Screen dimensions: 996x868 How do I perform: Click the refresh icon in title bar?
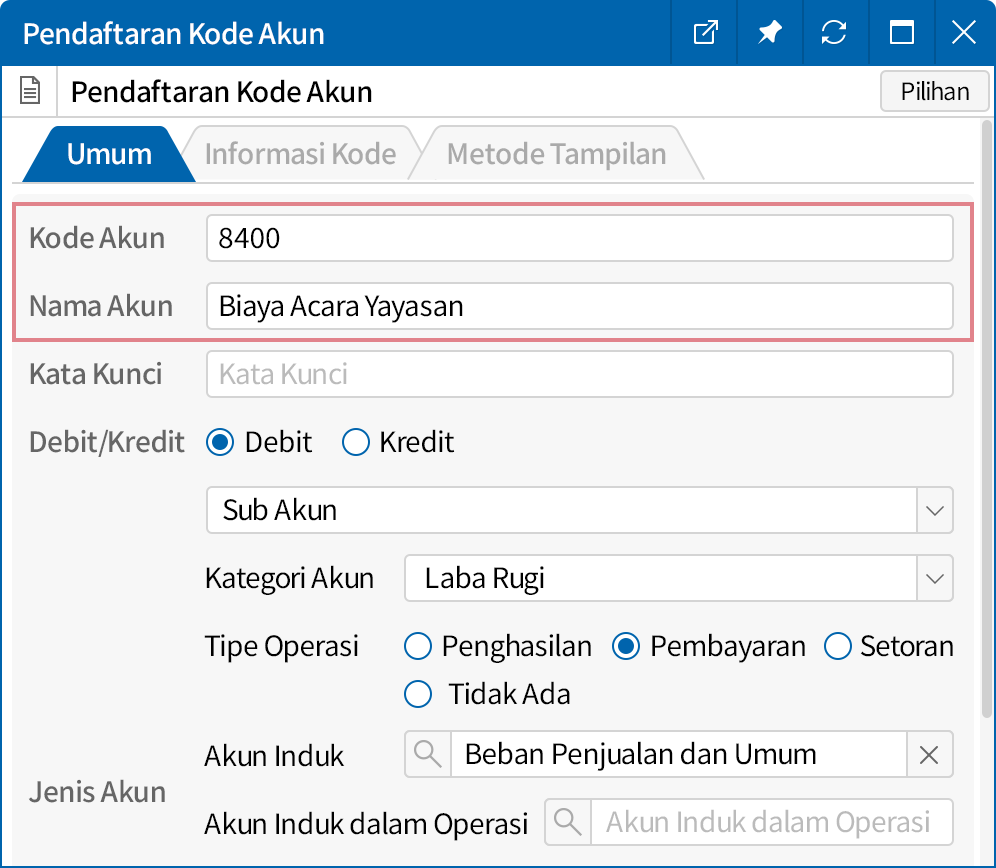point(833,33)
